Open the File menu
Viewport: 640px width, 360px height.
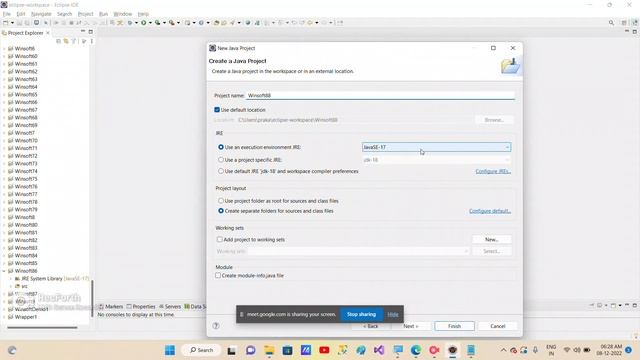[x=7, y=14]
